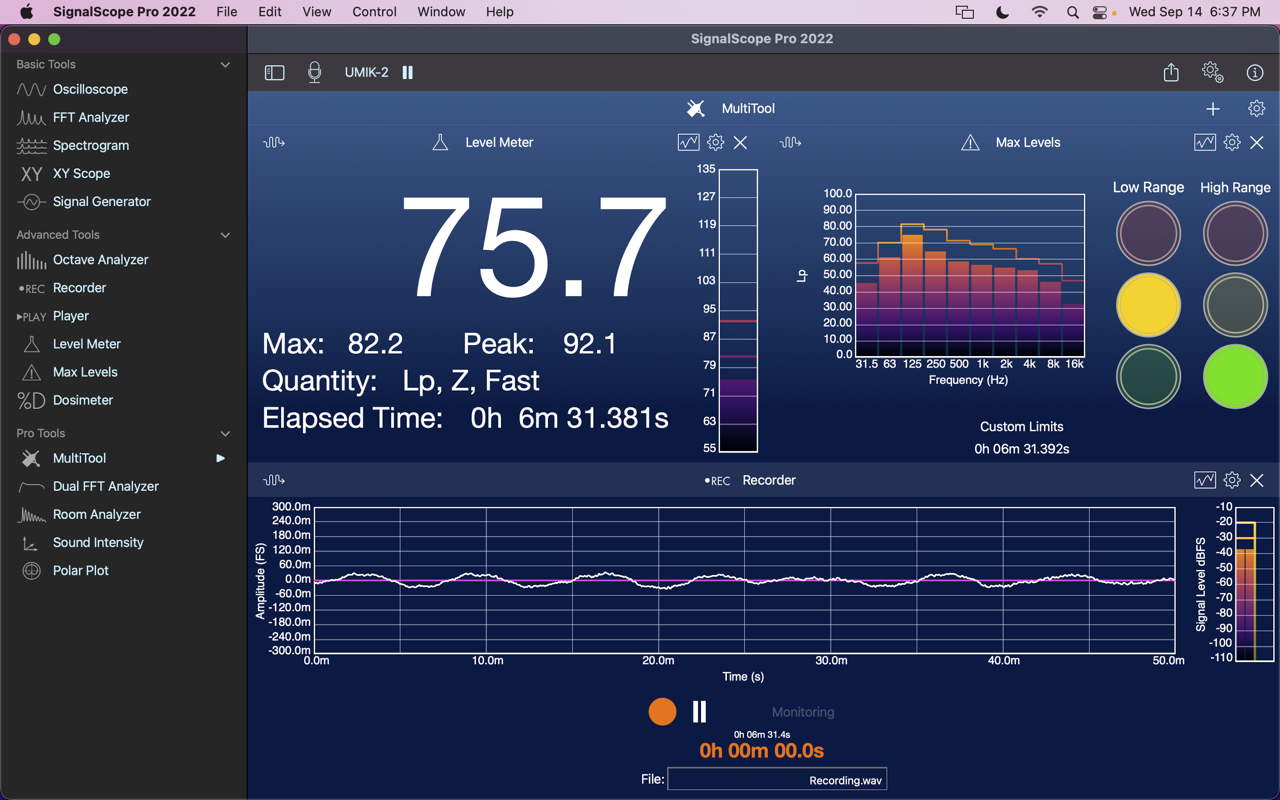Open Control Center in the menu bar
This screenshot has height=800, width=1280.
[1102, 12]
